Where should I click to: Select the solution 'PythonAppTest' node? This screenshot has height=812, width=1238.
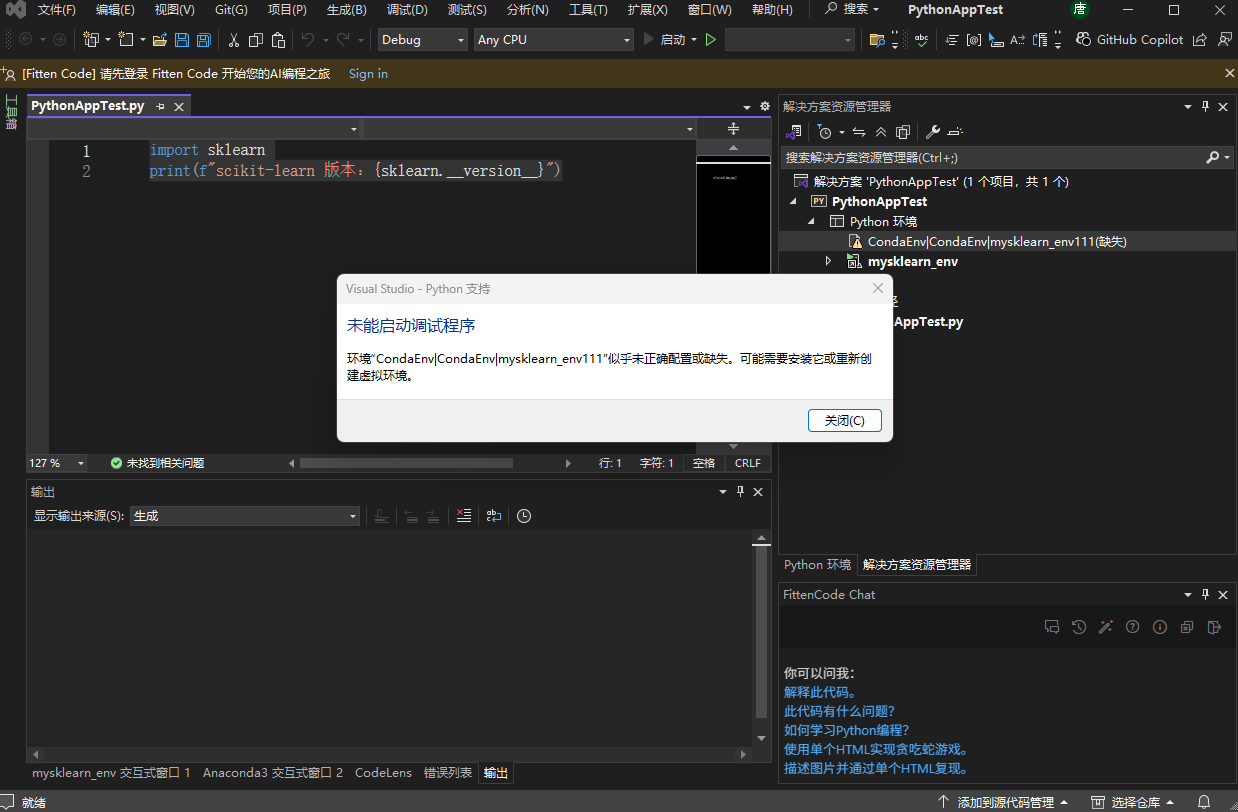click(941, 182)
